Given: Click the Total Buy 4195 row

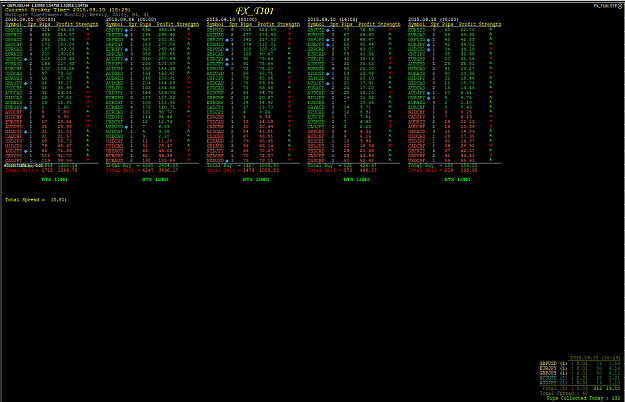Looking at the screenshot, I should pyautogui.click(x=142, y=165).
